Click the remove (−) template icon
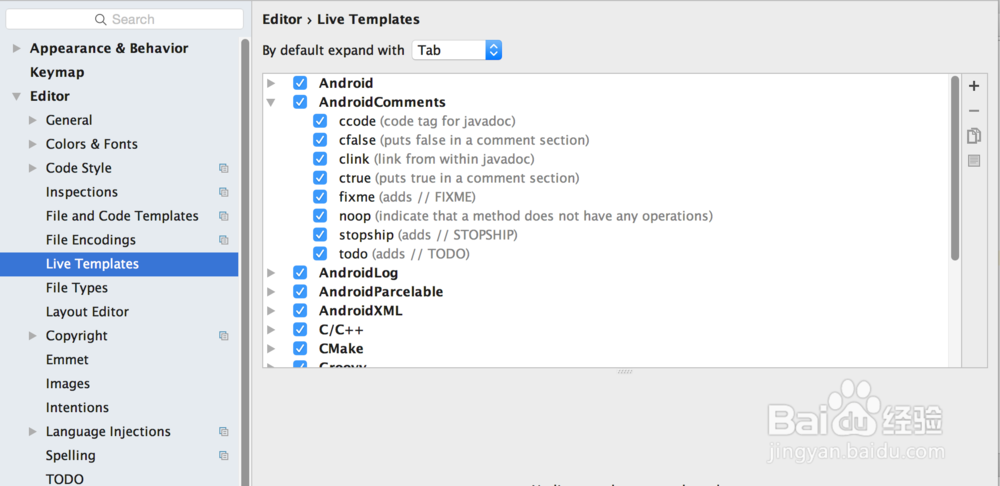 [974, 111]
